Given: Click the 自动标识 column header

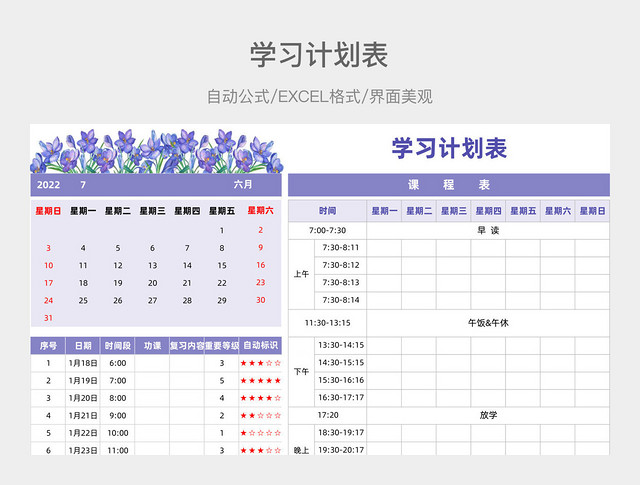Looking at the screenshot, I should coord(260,346).
